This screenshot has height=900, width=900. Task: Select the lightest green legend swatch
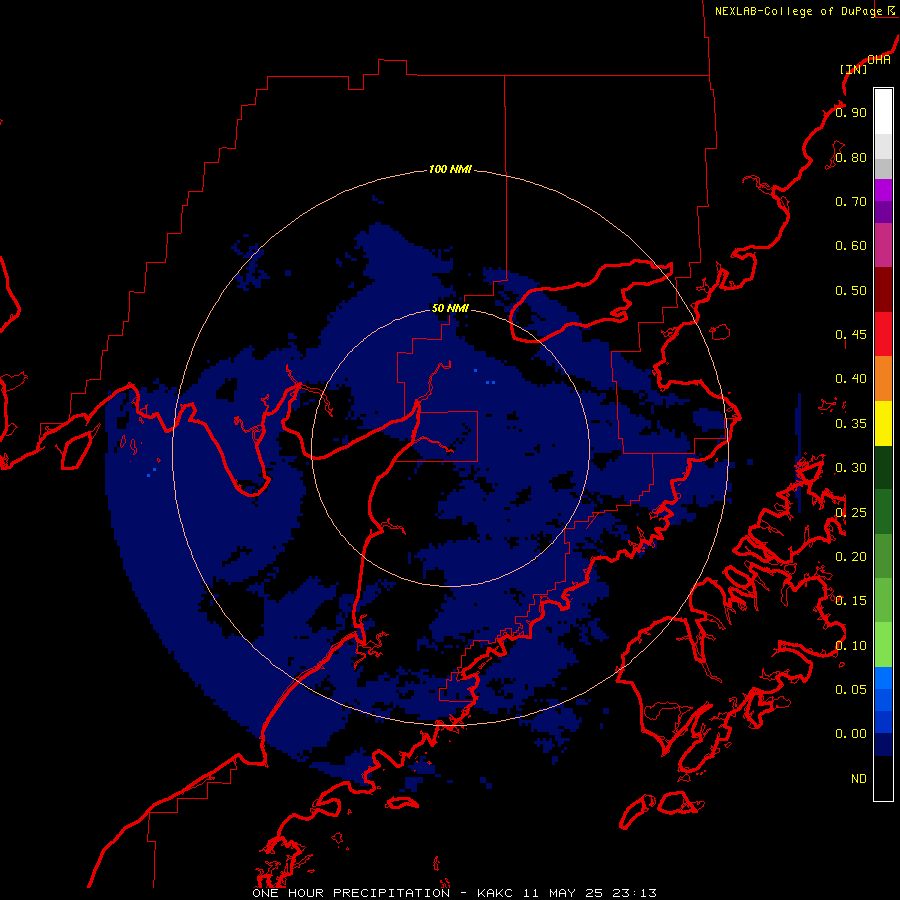[x=883, y=645]
